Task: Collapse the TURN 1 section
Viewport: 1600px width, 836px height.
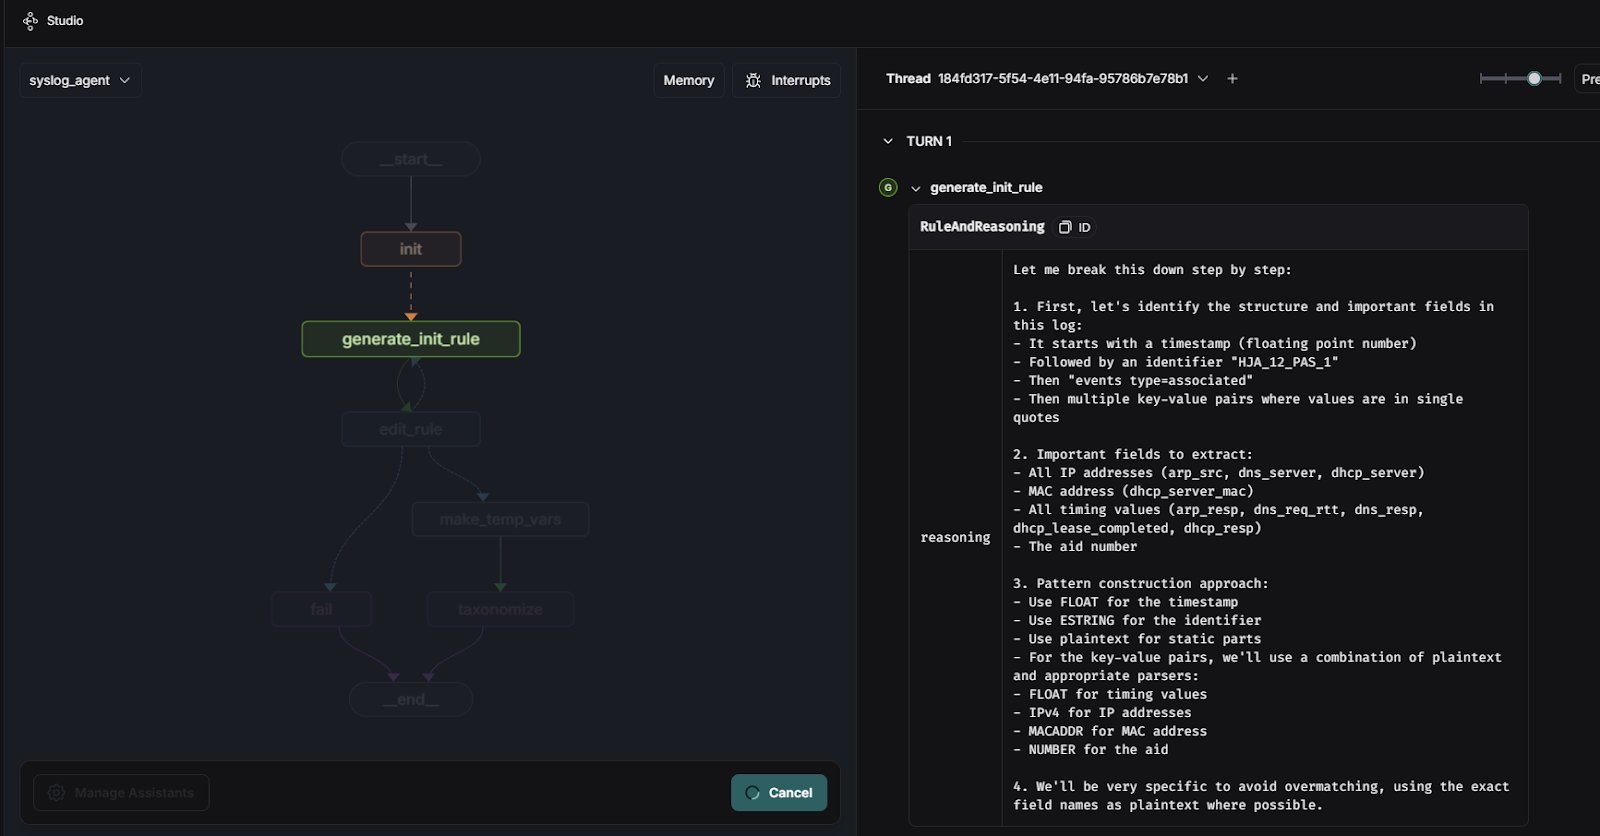Action: (888, 141)
